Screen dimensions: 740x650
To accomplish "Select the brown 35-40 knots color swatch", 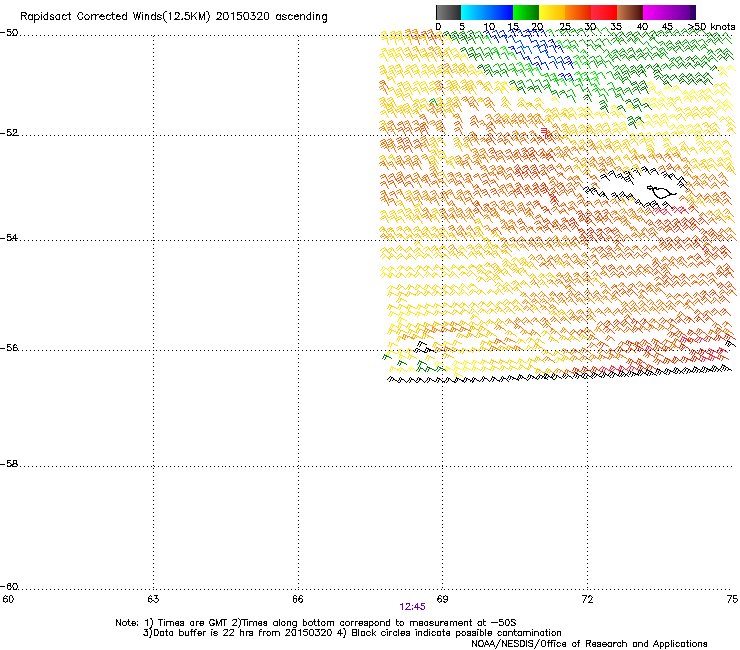I will pos(630,12).
